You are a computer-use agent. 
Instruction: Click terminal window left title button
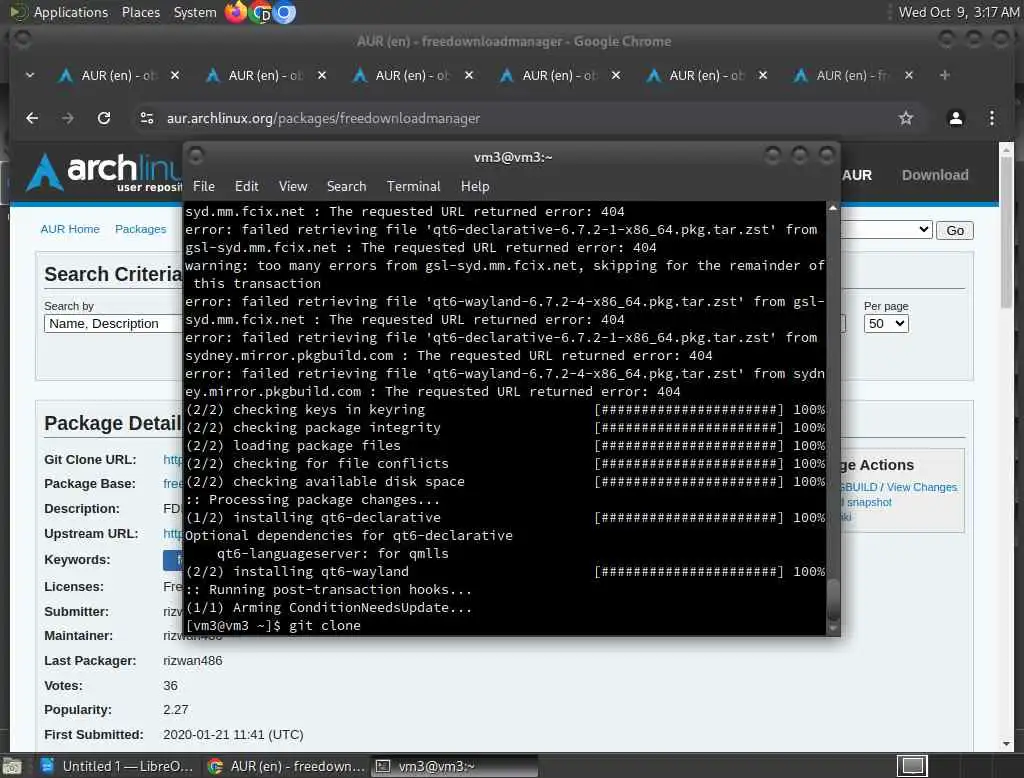coord(195,156)
